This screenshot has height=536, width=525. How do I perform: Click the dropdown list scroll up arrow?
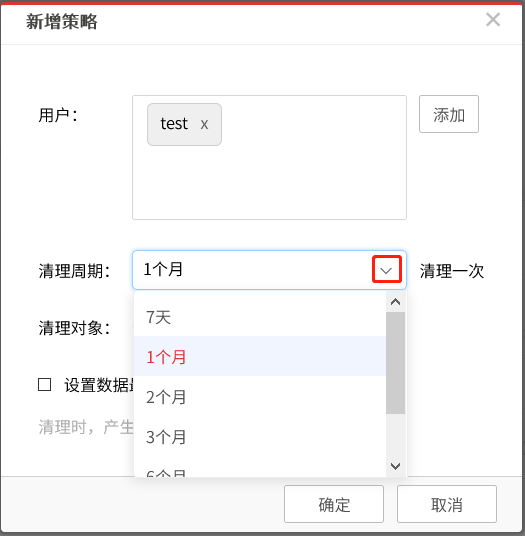(395, 302)
